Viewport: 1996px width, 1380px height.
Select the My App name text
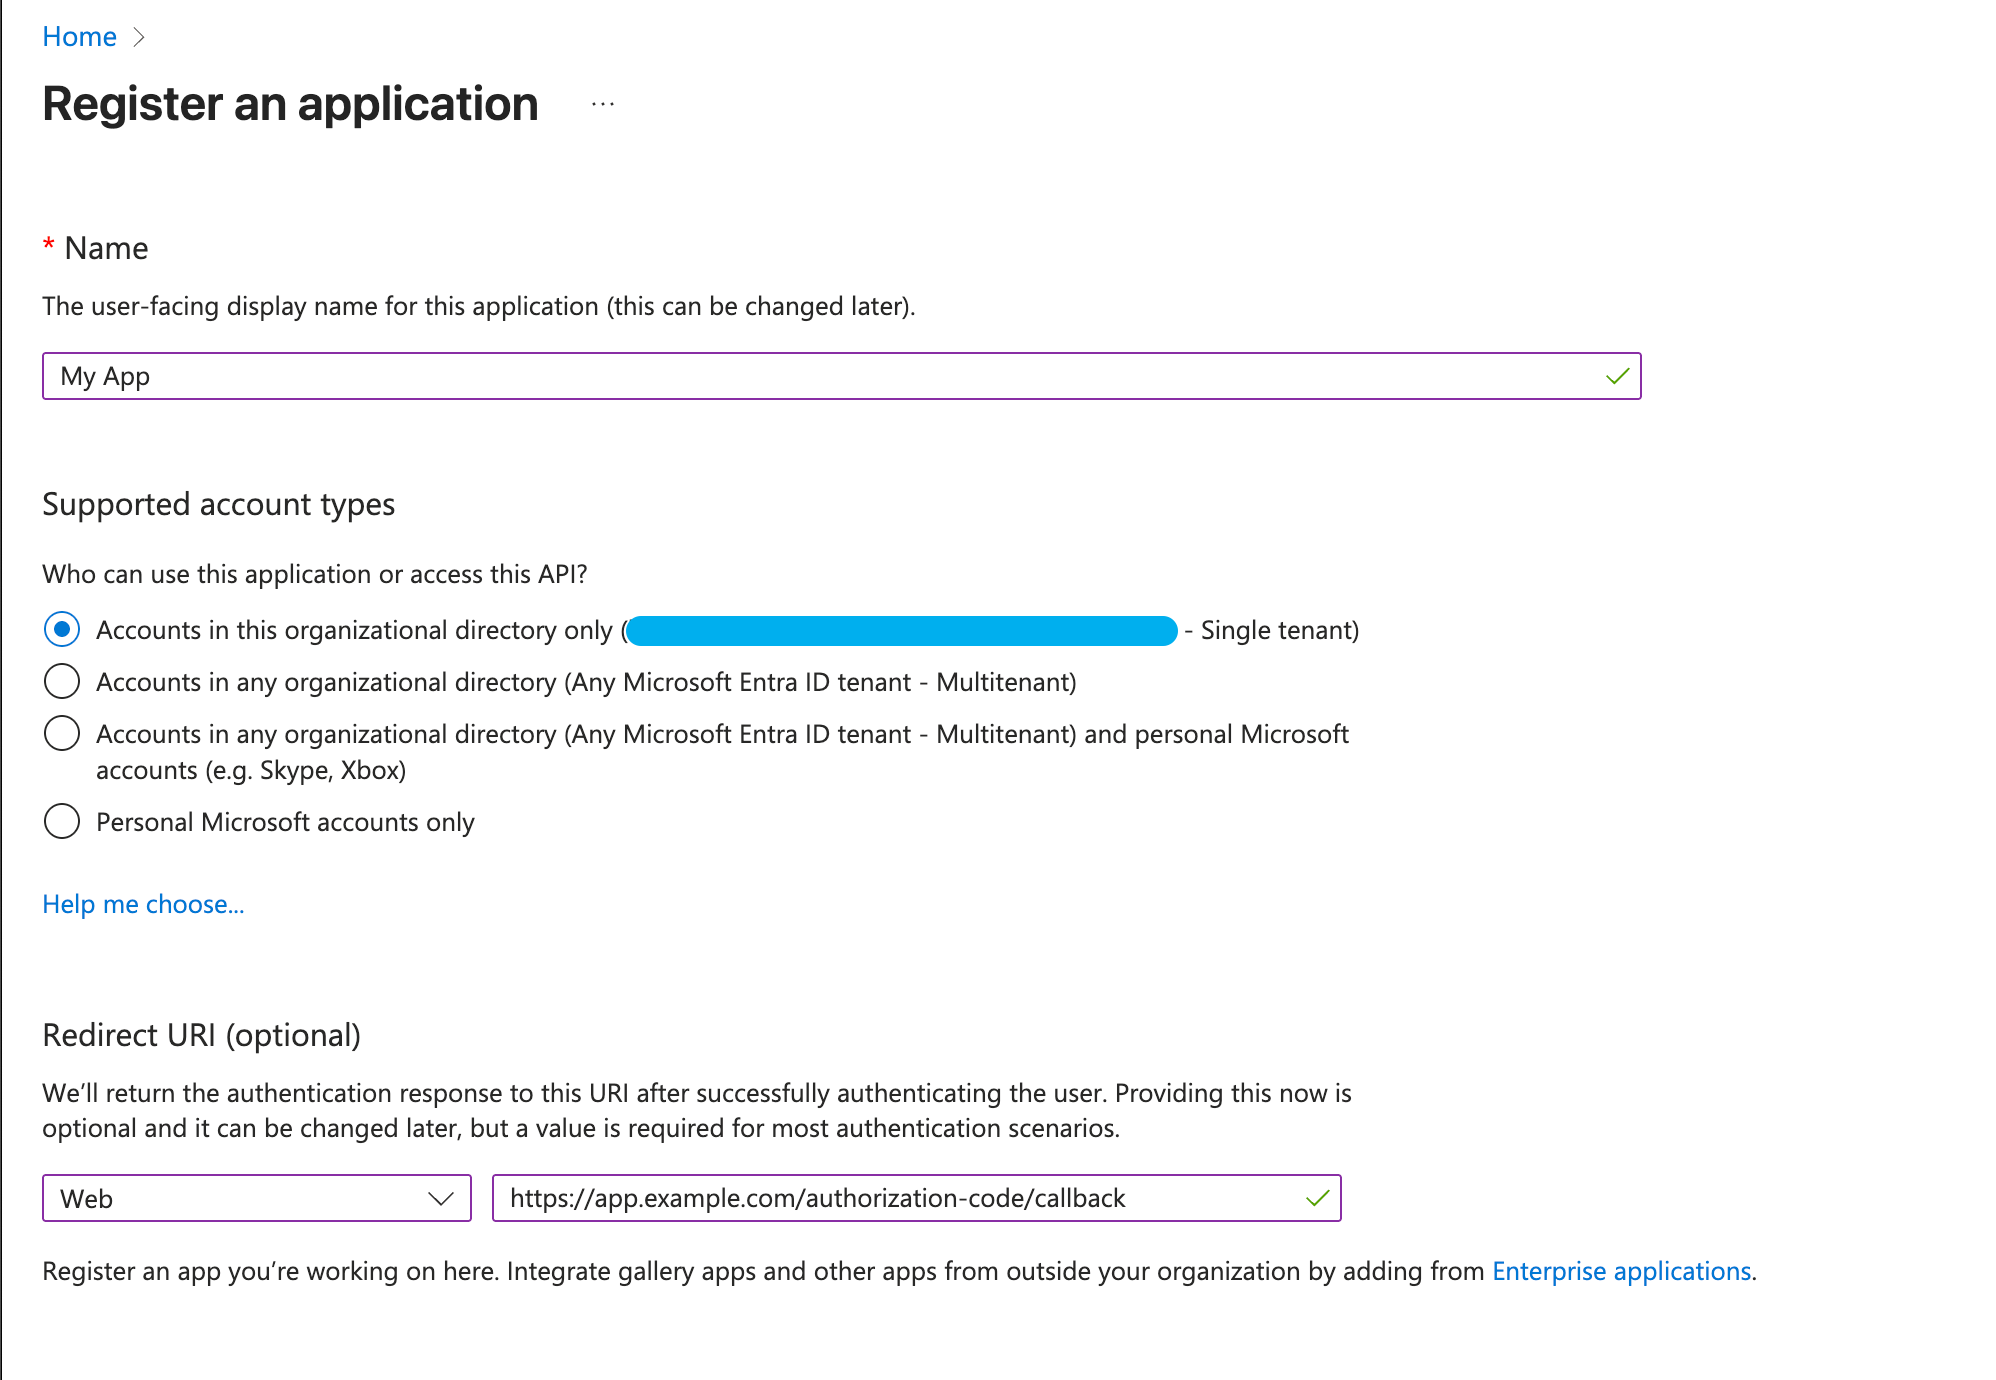(106, 377)
